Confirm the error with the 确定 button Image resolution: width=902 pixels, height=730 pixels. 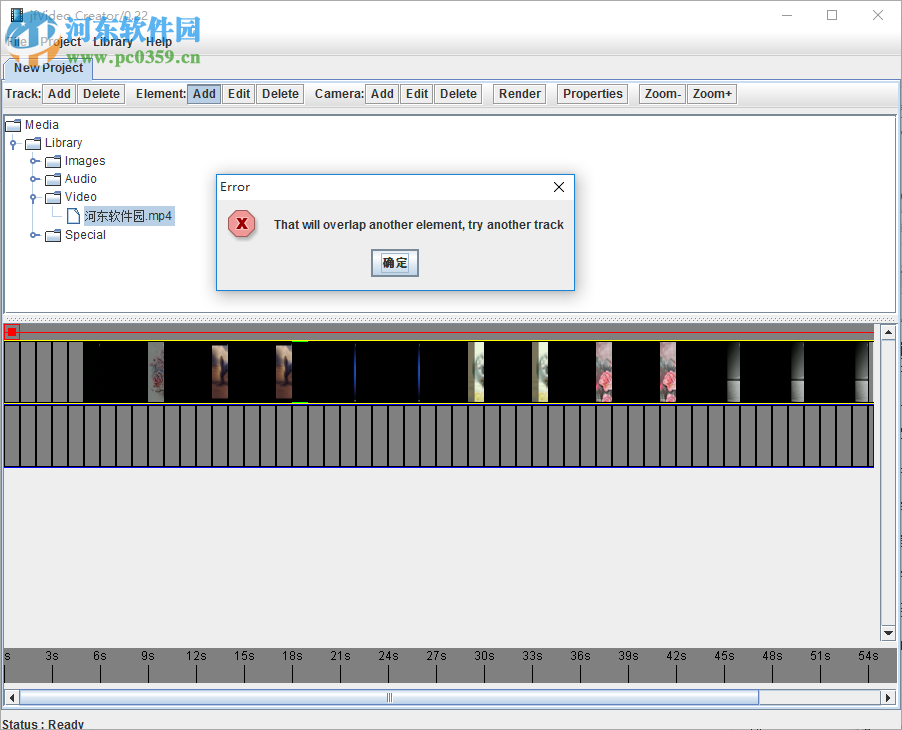[x=394, y=262]
